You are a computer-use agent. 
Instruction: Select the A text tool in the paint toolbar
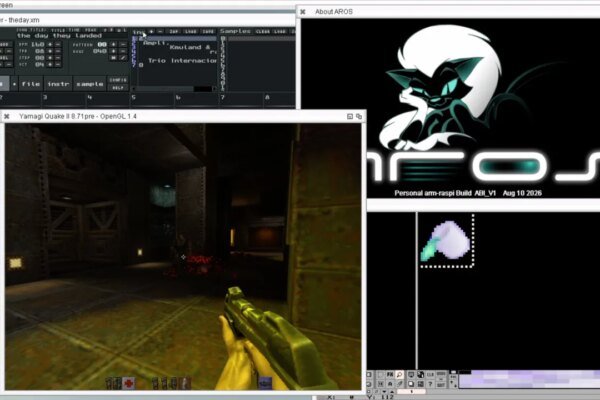click(x=390, y=384)
